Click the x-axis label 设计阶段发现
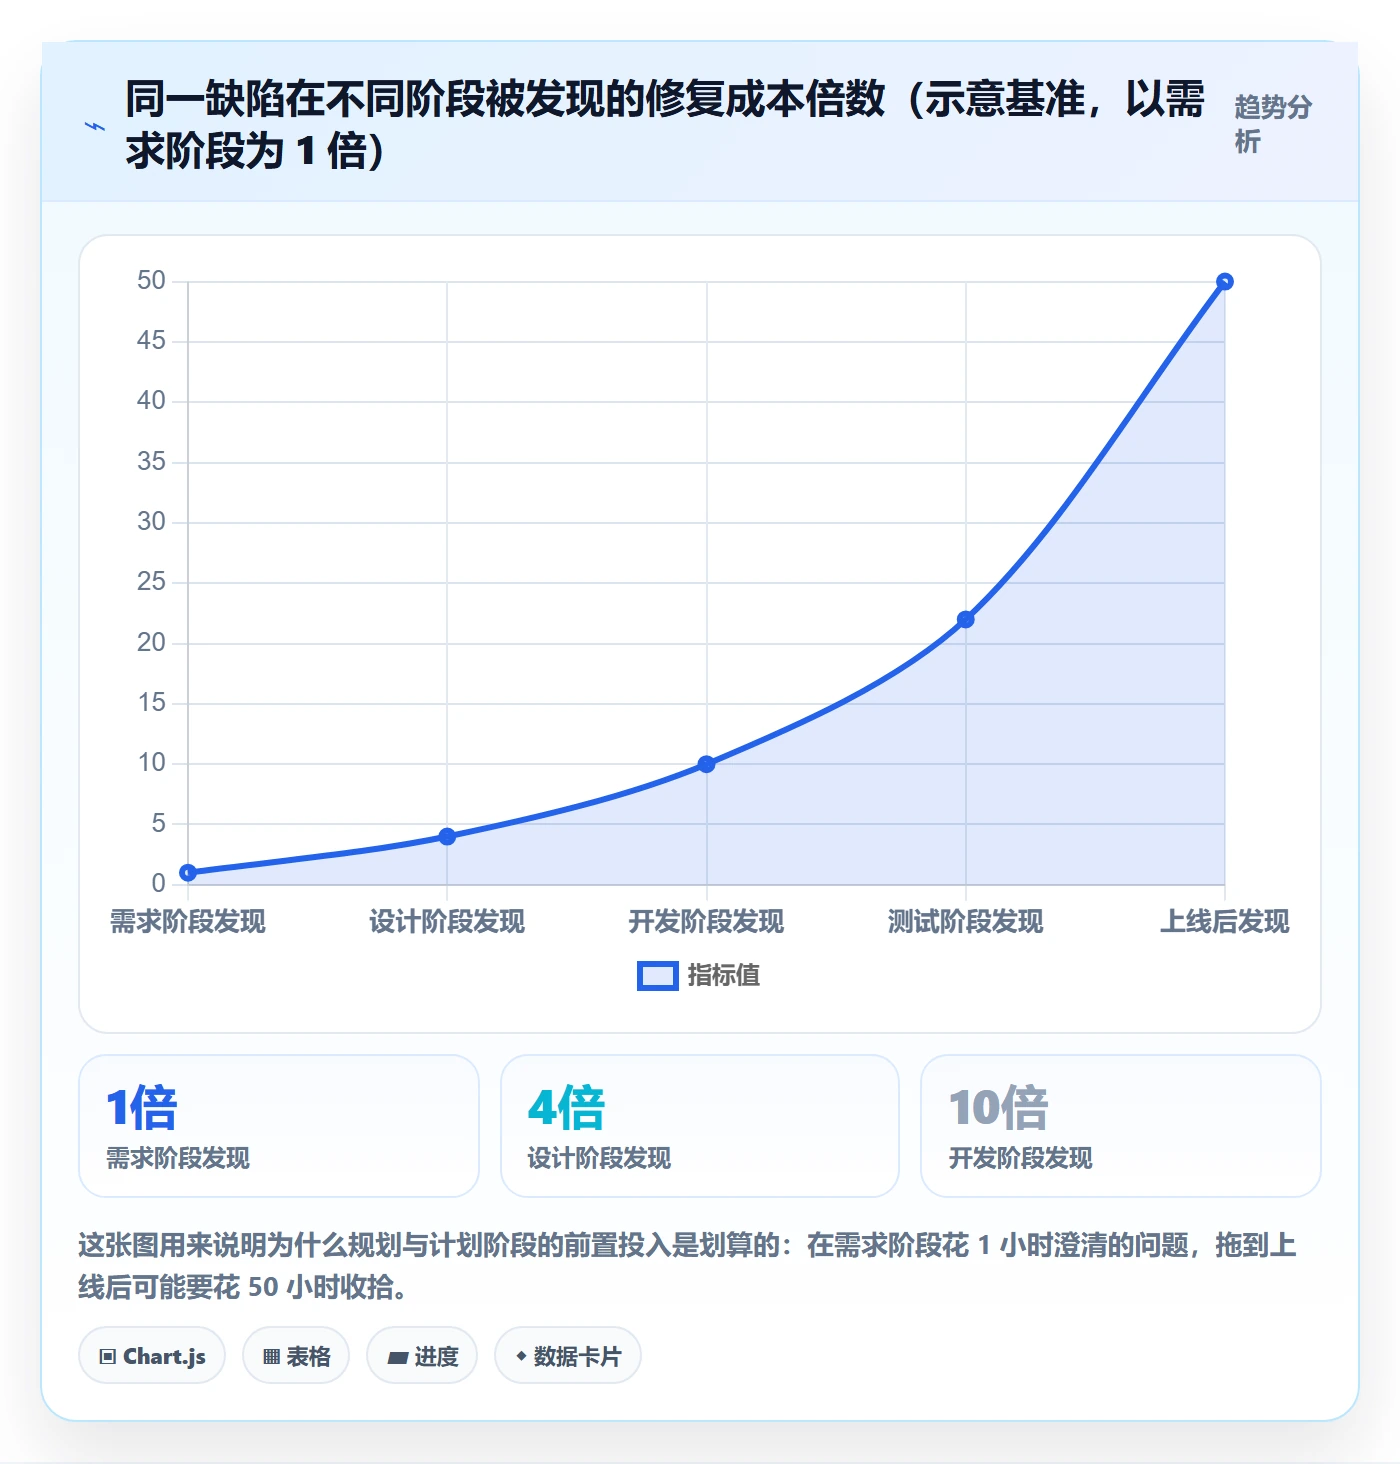Image resolution: width=1400 pixels, height=1464 pixels. click(x=447, y=922)
